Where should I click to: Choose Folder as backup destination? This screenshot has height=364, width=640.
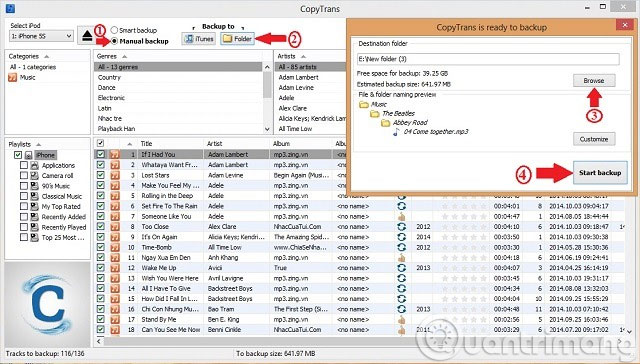point(238,39)
